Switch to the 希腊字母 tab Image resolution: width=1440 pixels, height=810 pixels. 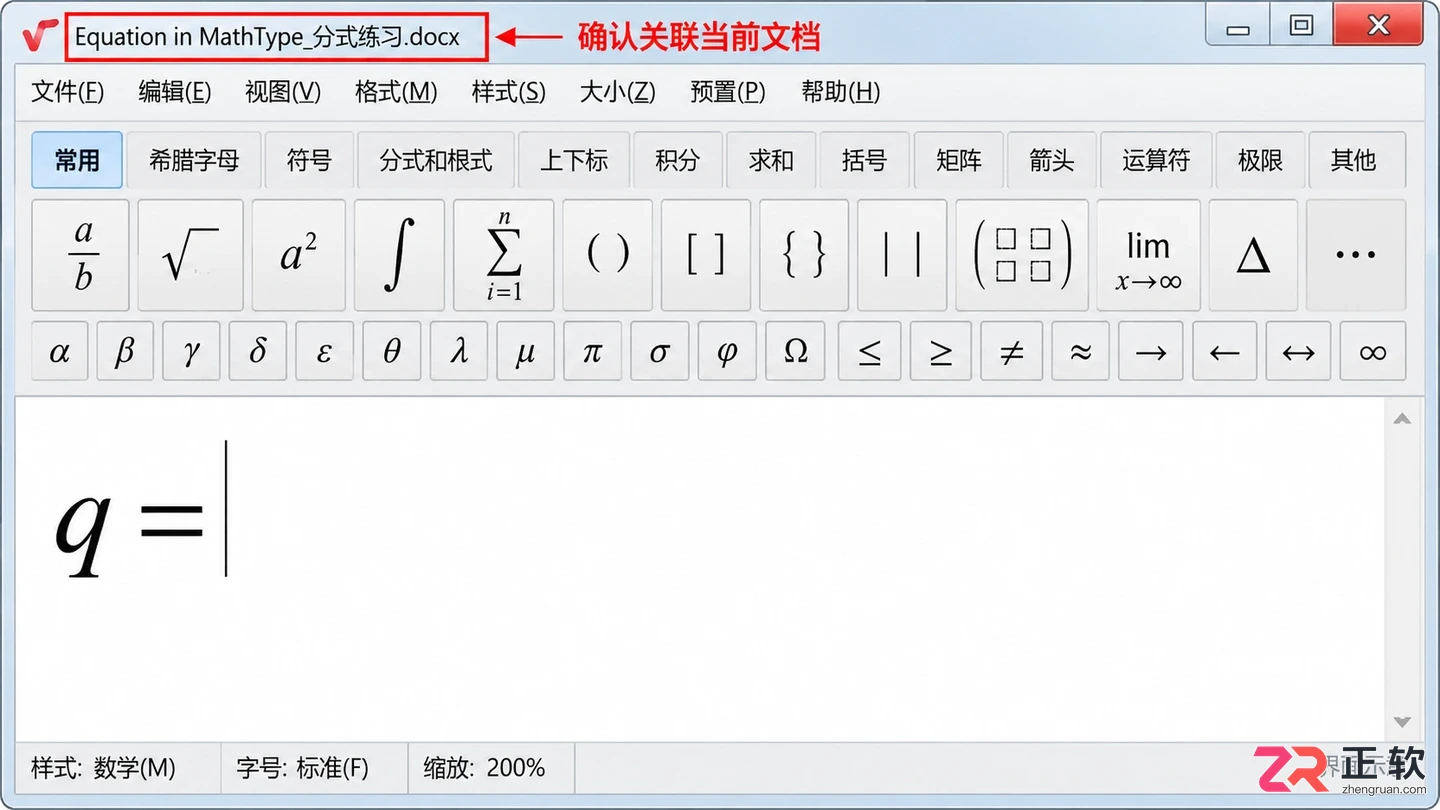[194, 160]
